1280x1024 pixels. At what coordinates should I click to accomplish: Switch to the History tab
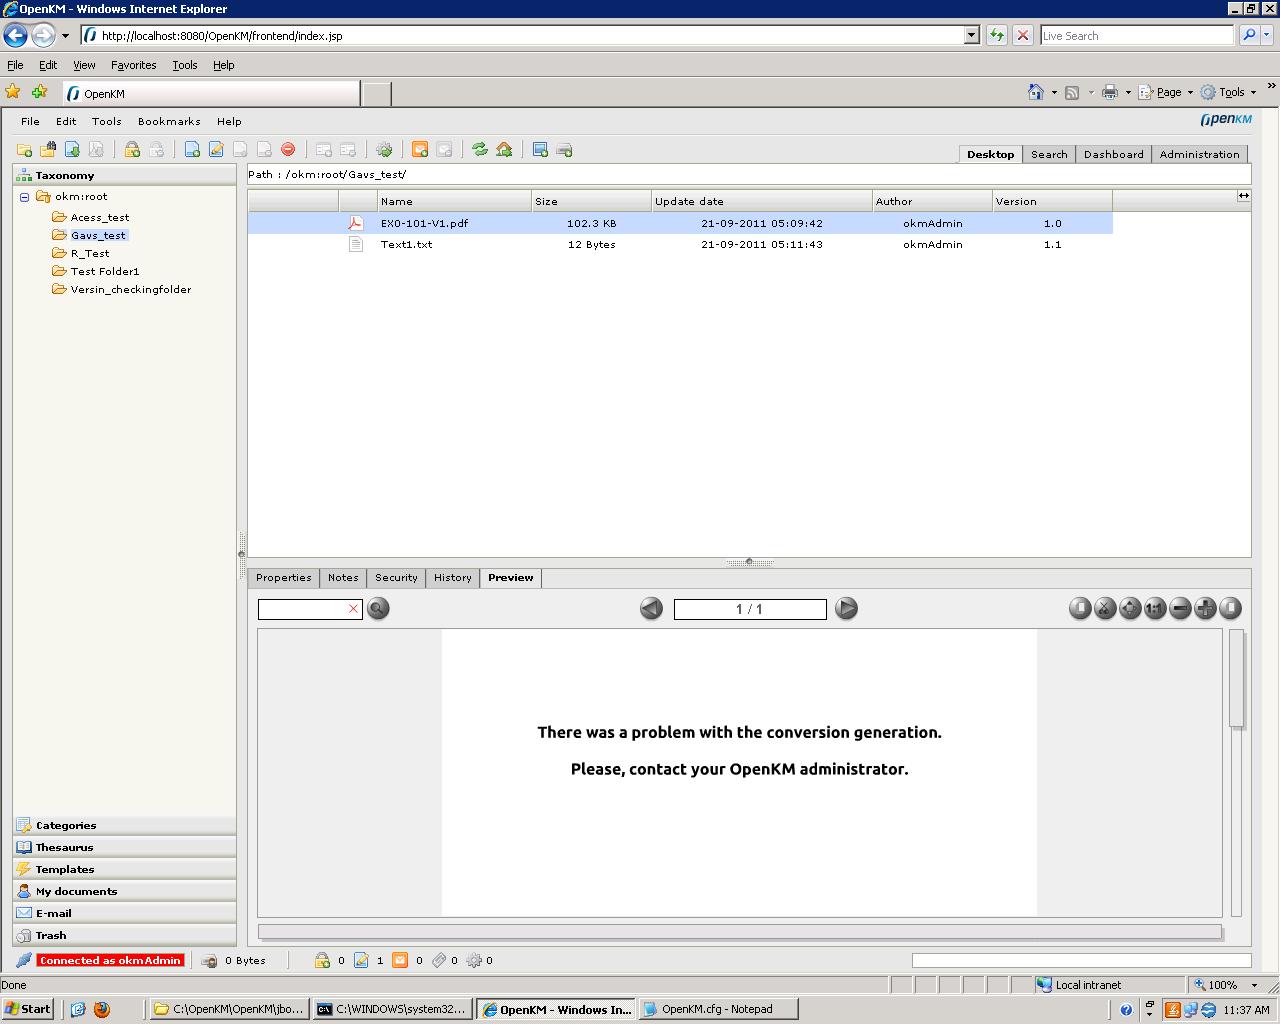click(452, 578)
